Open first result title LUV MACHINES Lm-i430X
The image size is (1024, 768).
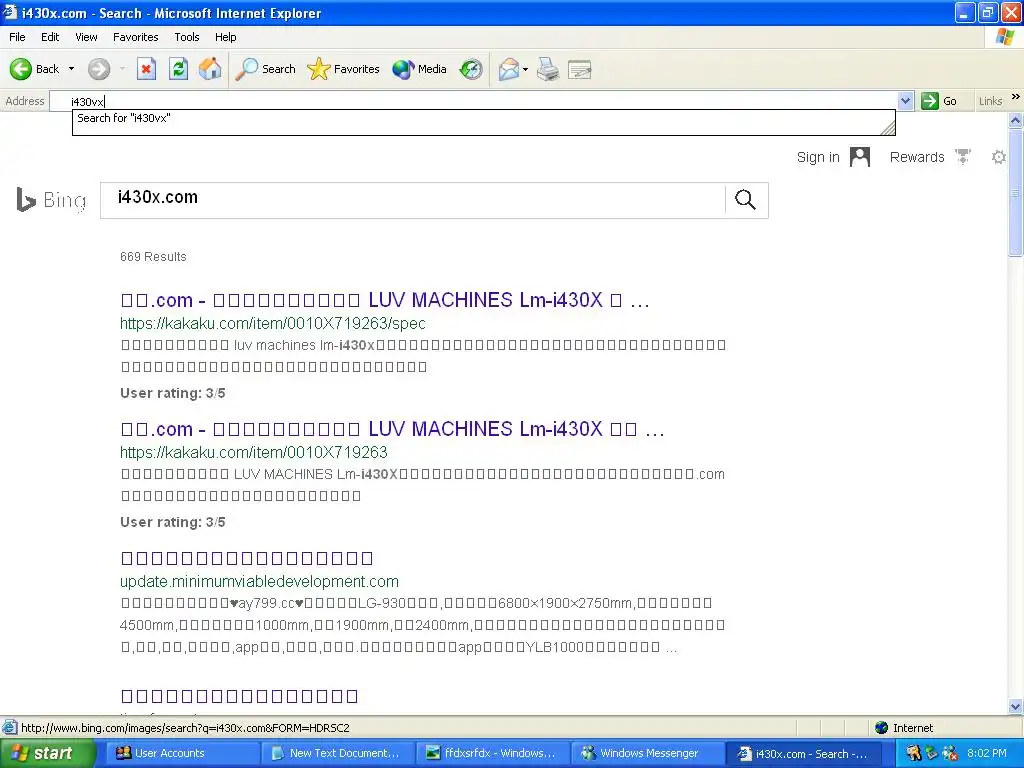point(385,300)
